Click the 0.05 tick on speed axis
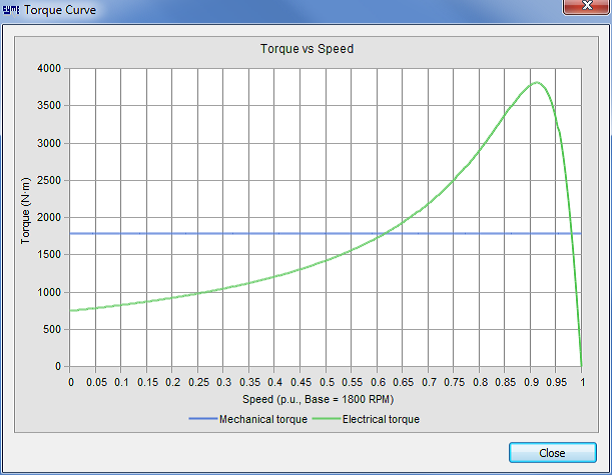This screenshot has width=612, height=475. click(x=96, y=382)
